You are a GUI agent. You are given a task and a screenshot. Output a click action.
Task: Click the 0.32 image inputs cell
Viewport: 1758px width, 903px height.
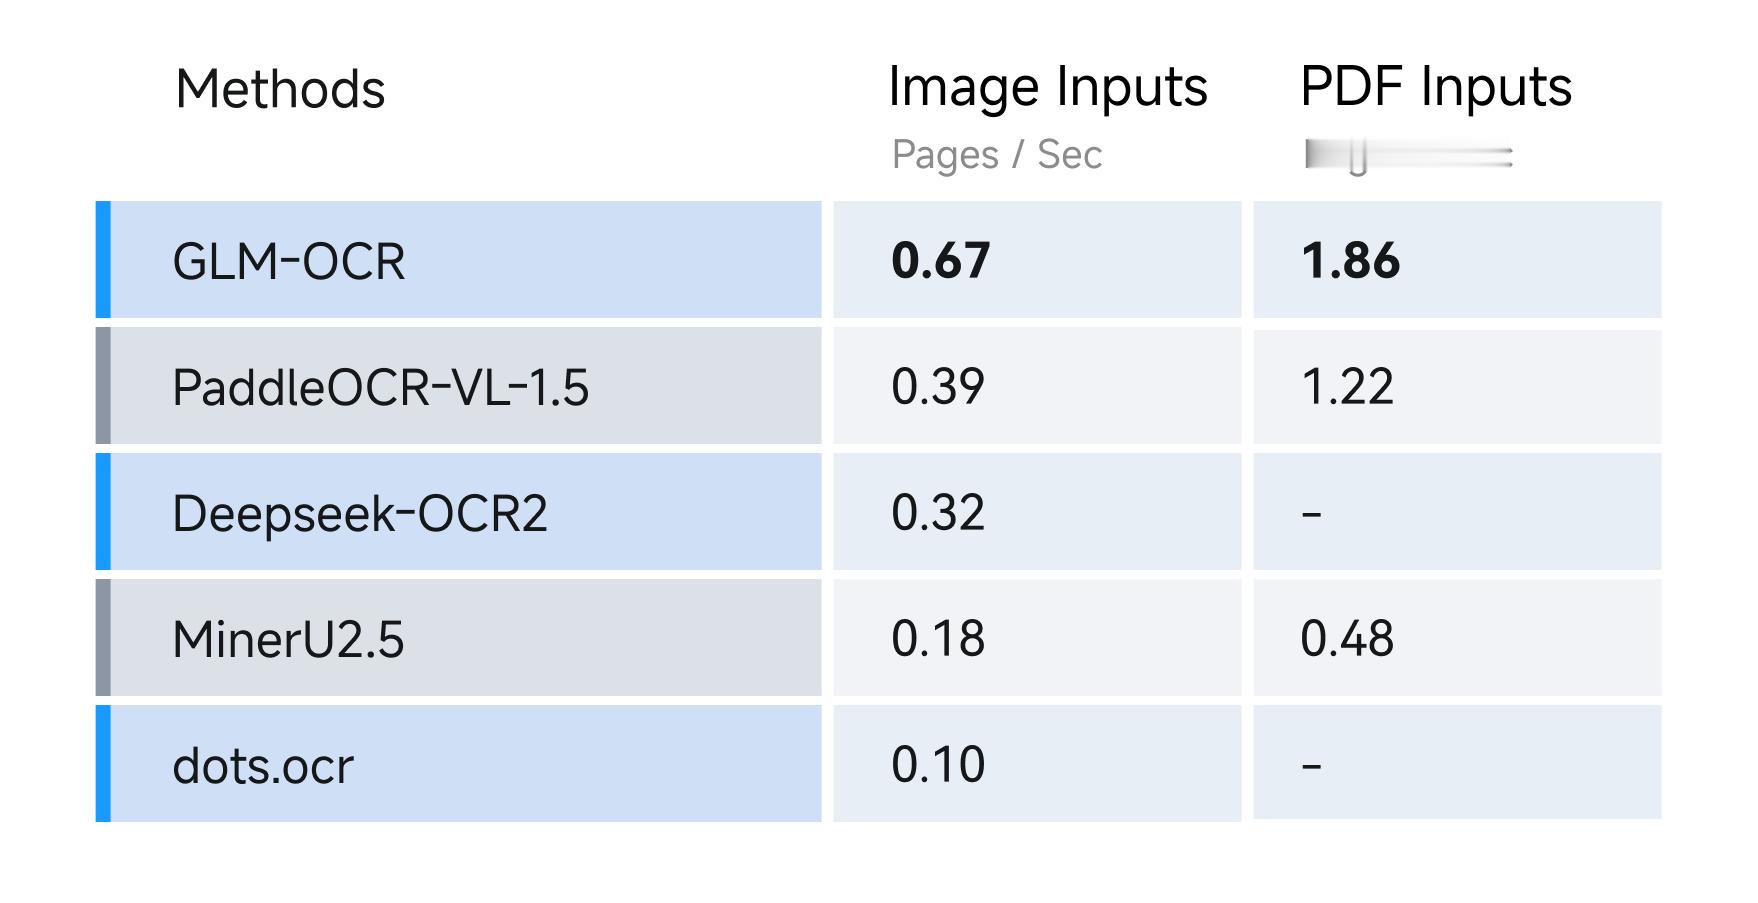1037,512
